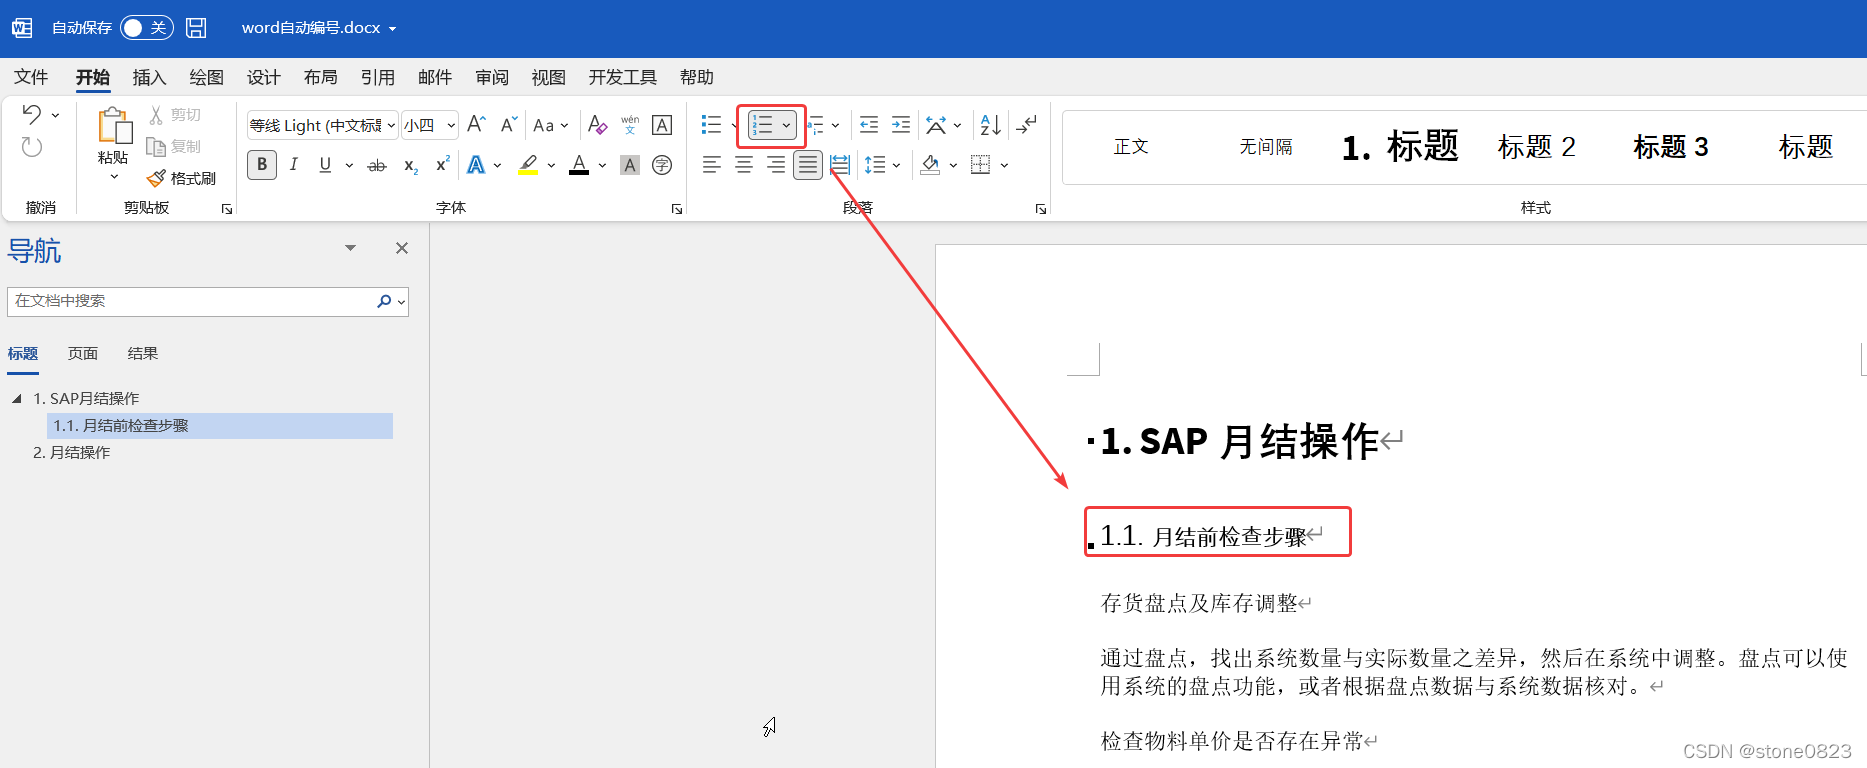This screenshot has height=768, width=1867.
Task: Open the paragraph dialog launcher
Action: click(x=1041, y=209)
